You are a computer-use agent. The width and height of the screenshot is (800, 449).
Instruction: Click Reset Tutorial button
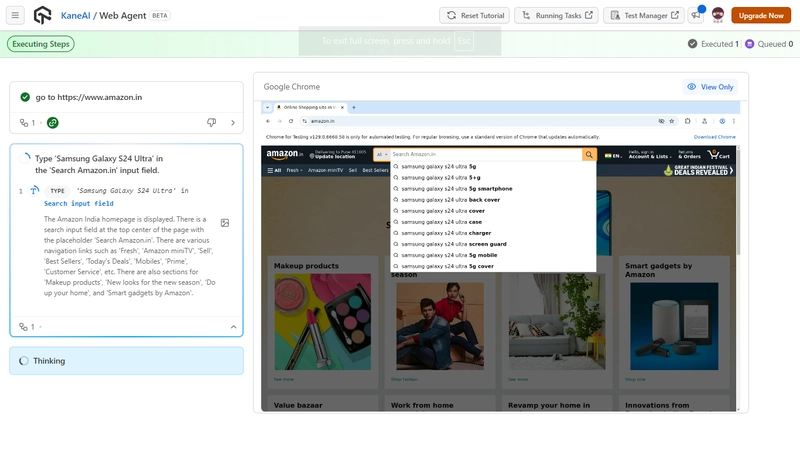pos(475,15)
